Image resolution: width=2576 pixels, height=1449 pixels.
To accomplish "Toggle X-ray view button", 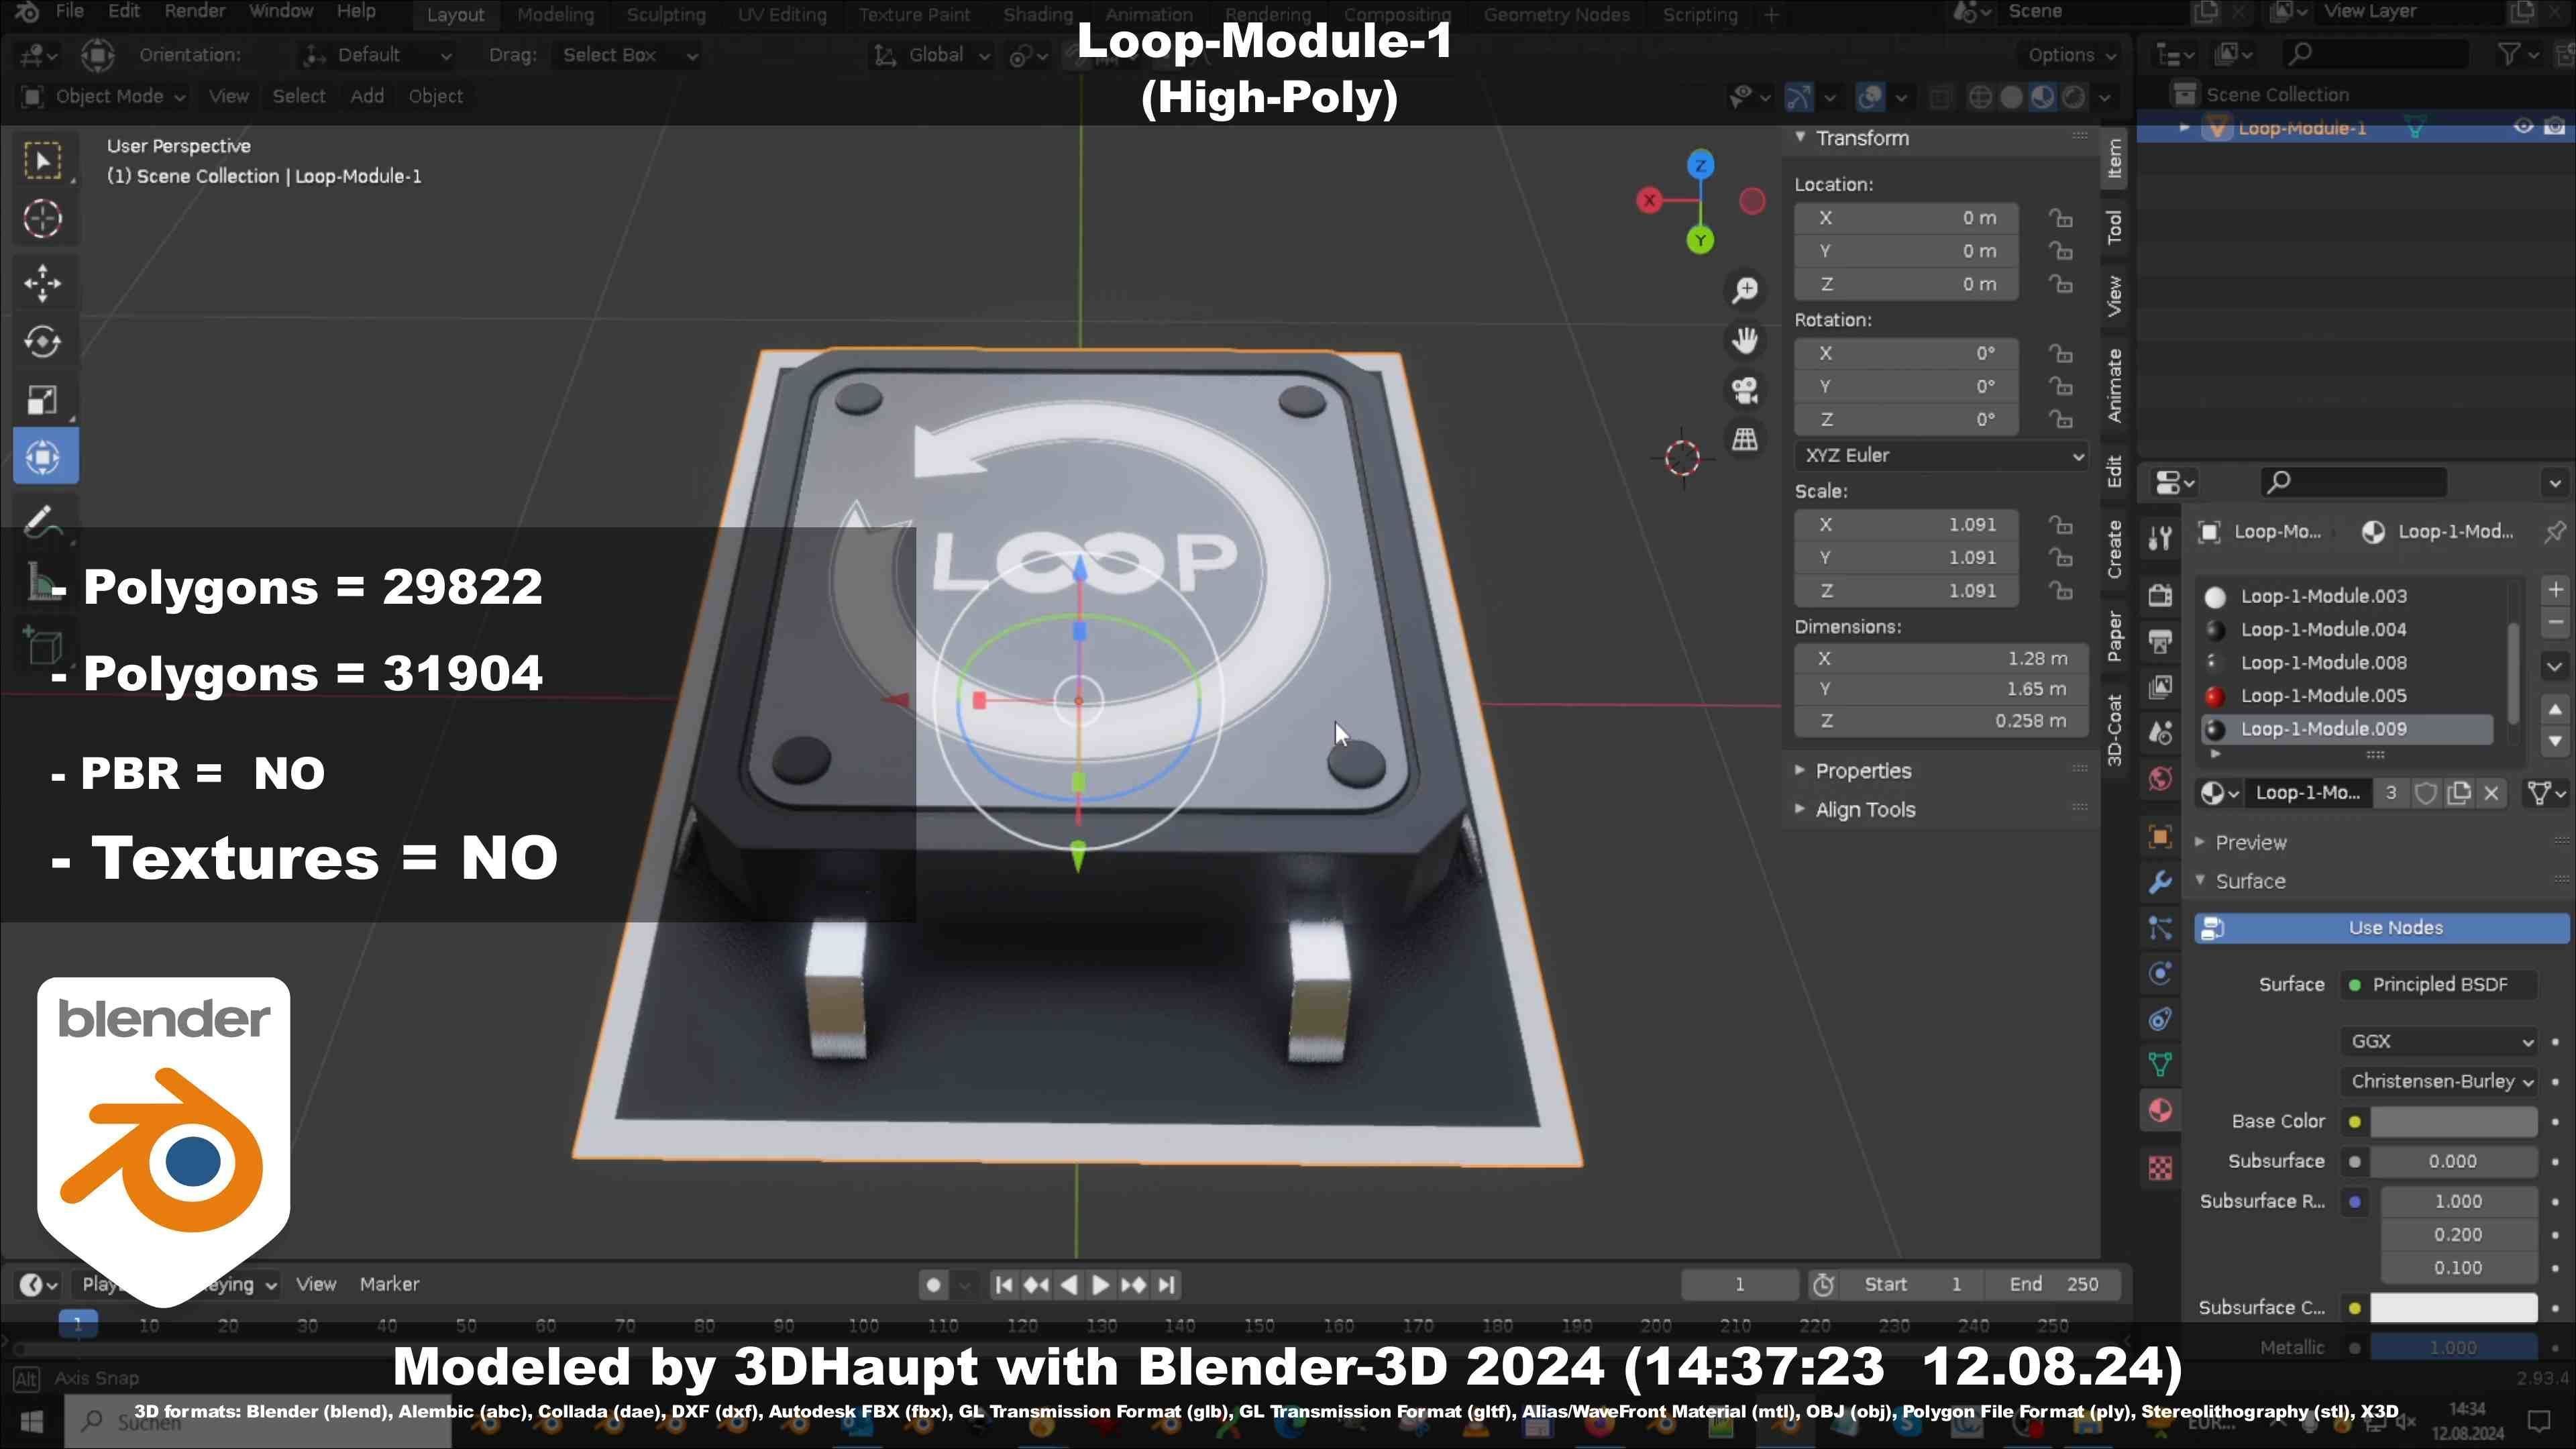I will point(1939,97).
